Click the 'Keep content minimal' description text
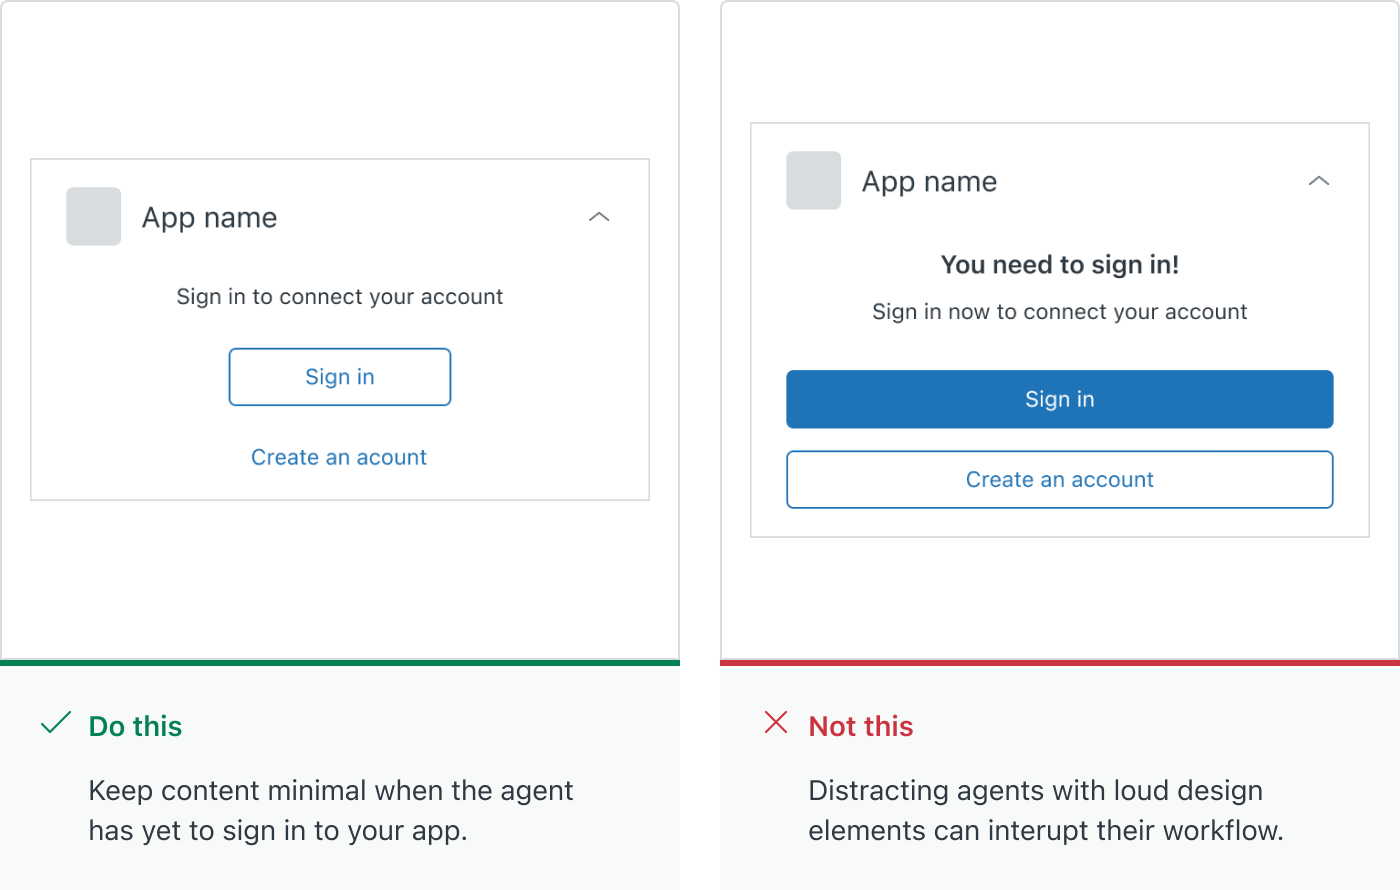Screen dimensions: 1400x890 330,810
